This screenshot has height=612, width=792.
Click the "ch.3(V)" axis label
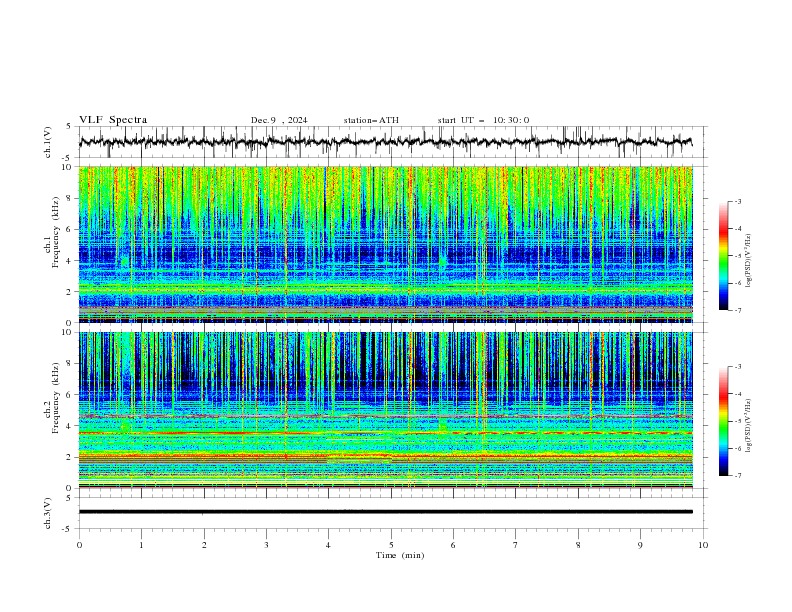pos(48,513)
